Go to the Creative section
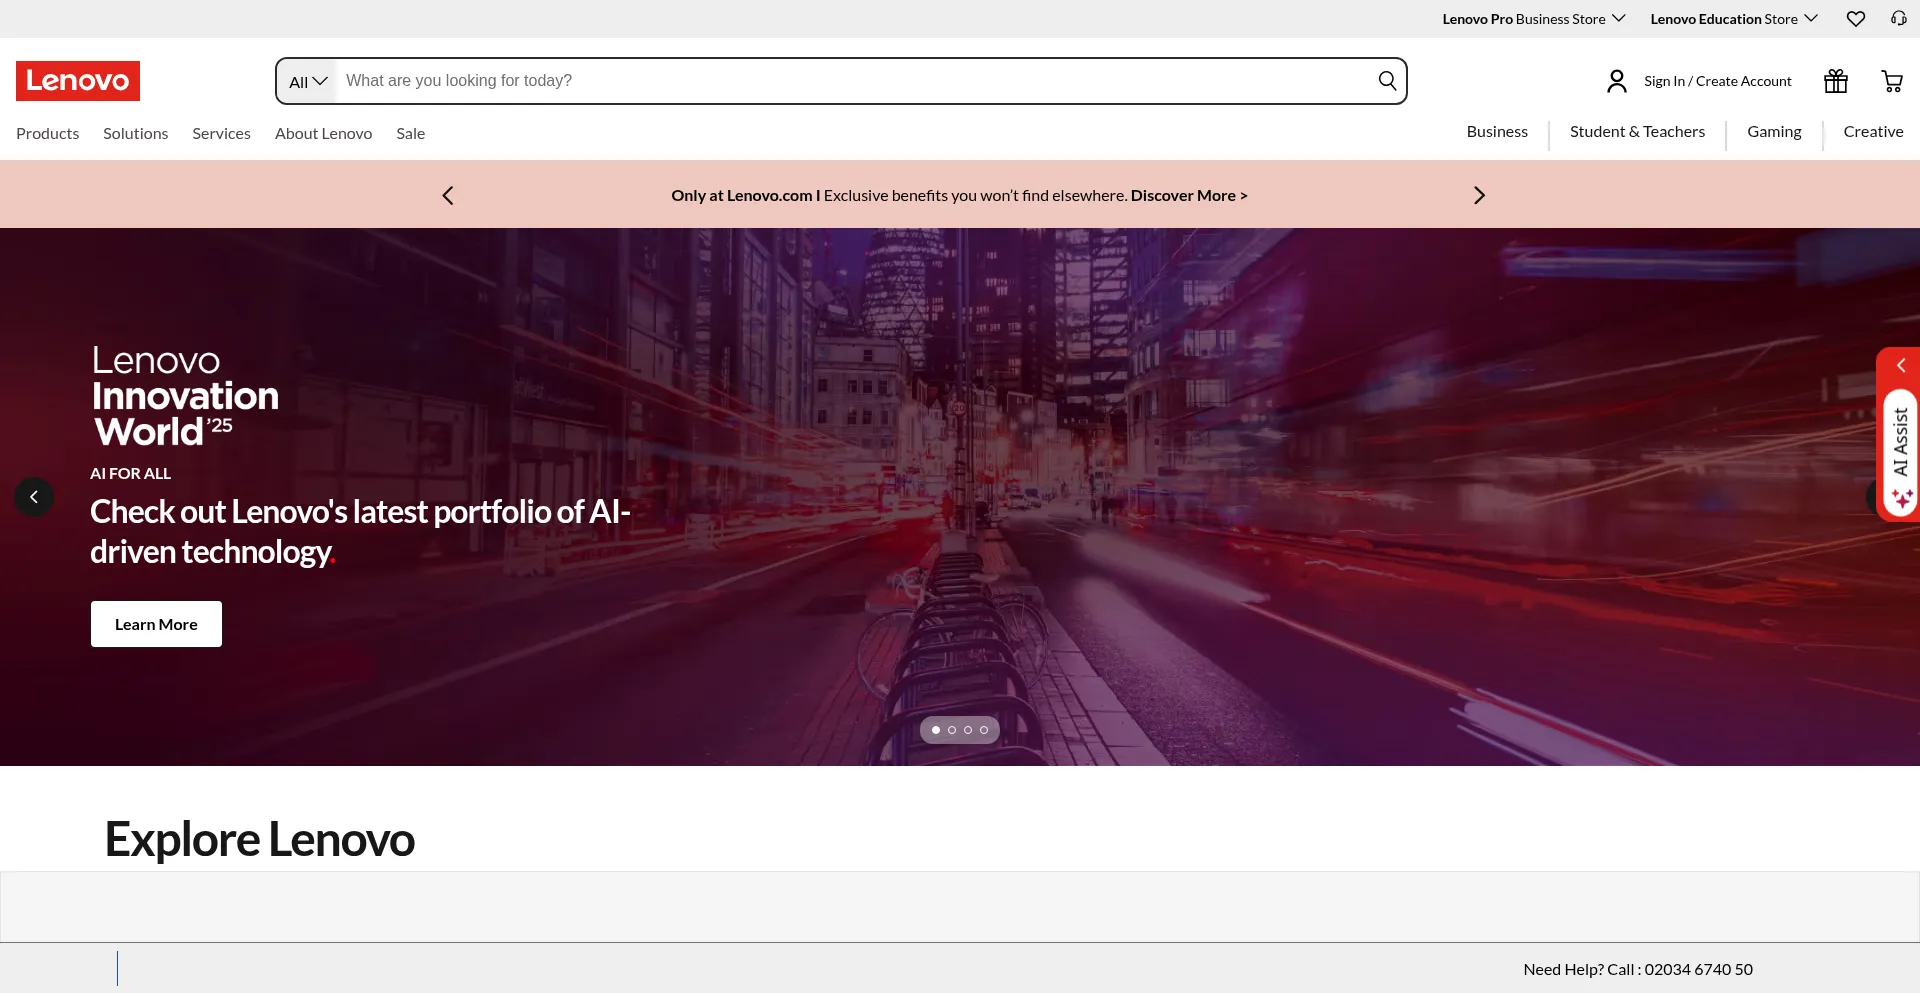Viewport: 1920px width, 993px height. coord(1874,132)
